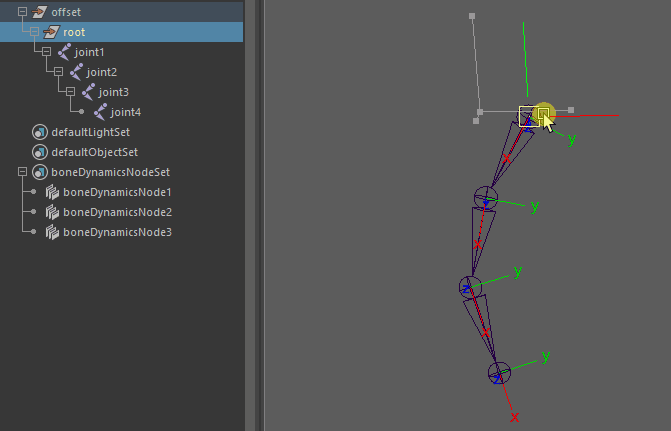
Task: Select boneDynamicsNode2 in the set
Action: [x=117, y=212]
